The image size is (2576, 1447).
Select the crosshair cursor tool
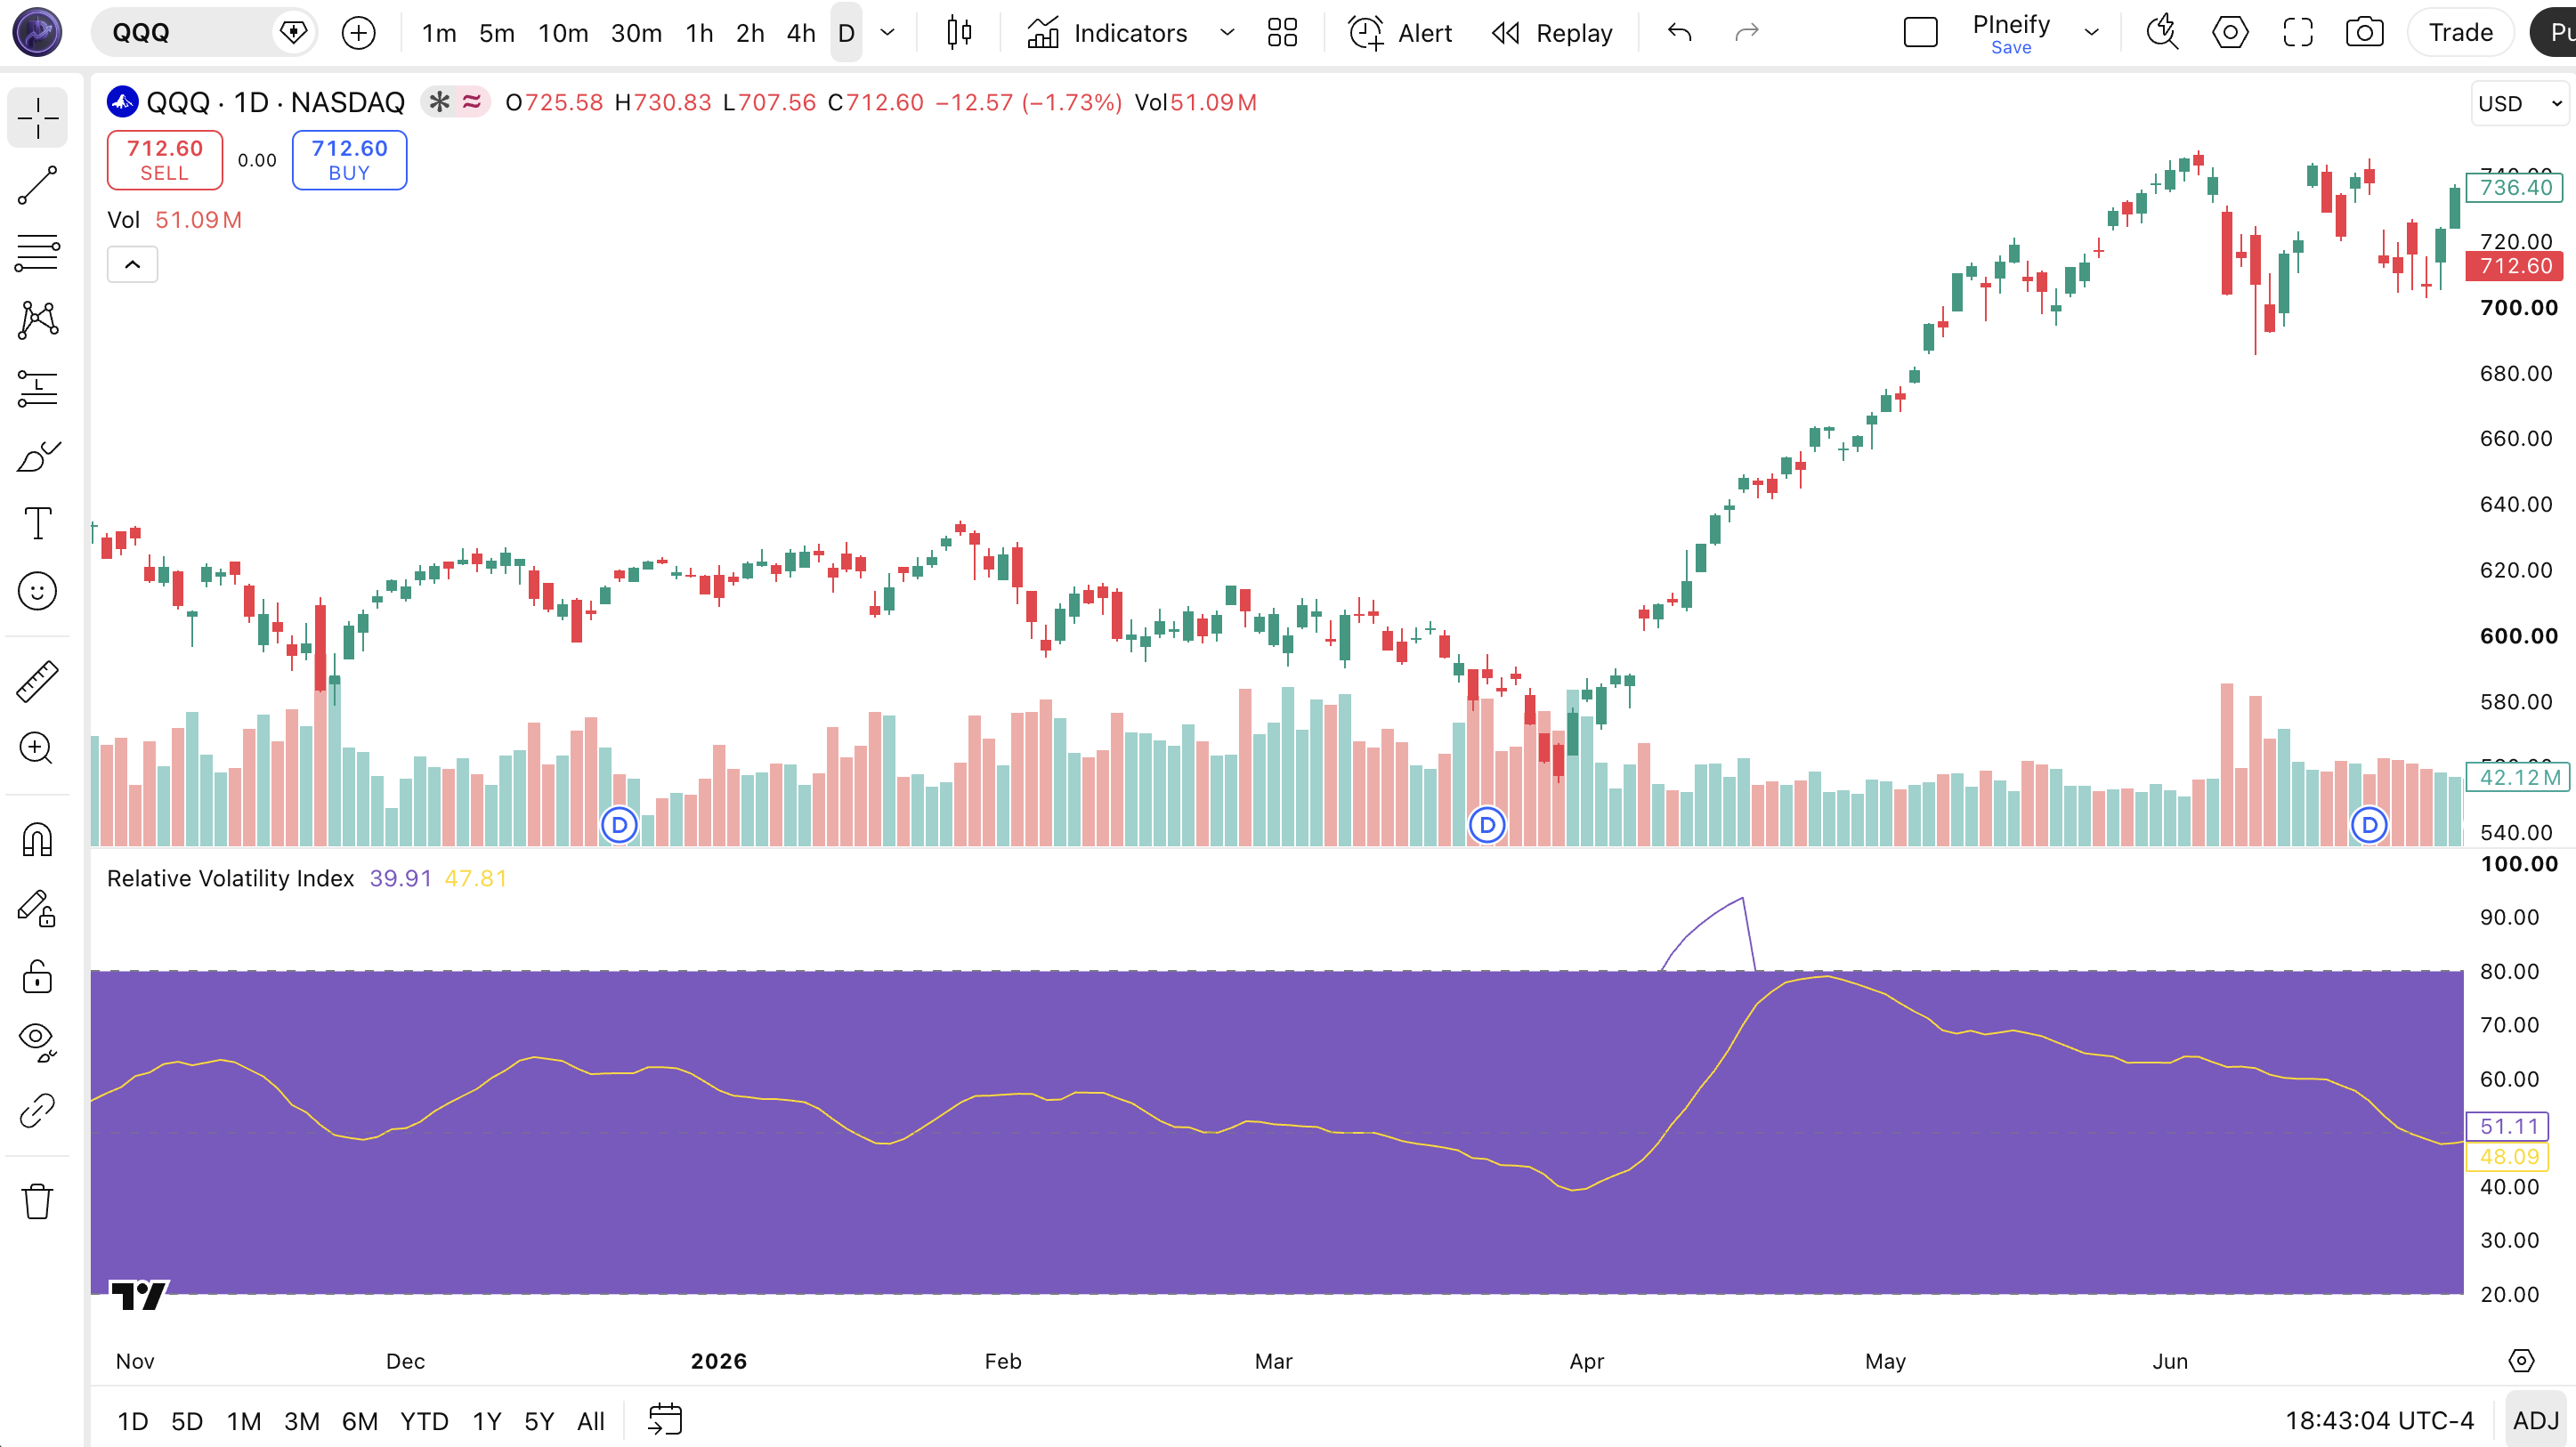pyautogui.click(x=37, y=118)
